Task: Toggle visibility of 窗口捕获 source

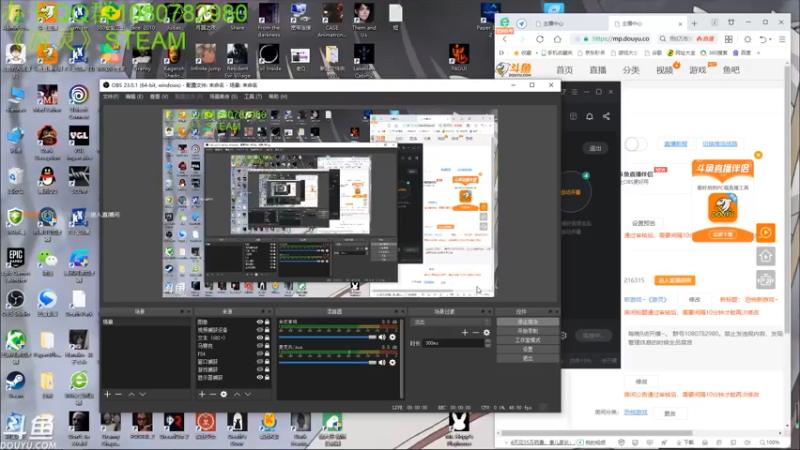Action: tap(260, 362)
